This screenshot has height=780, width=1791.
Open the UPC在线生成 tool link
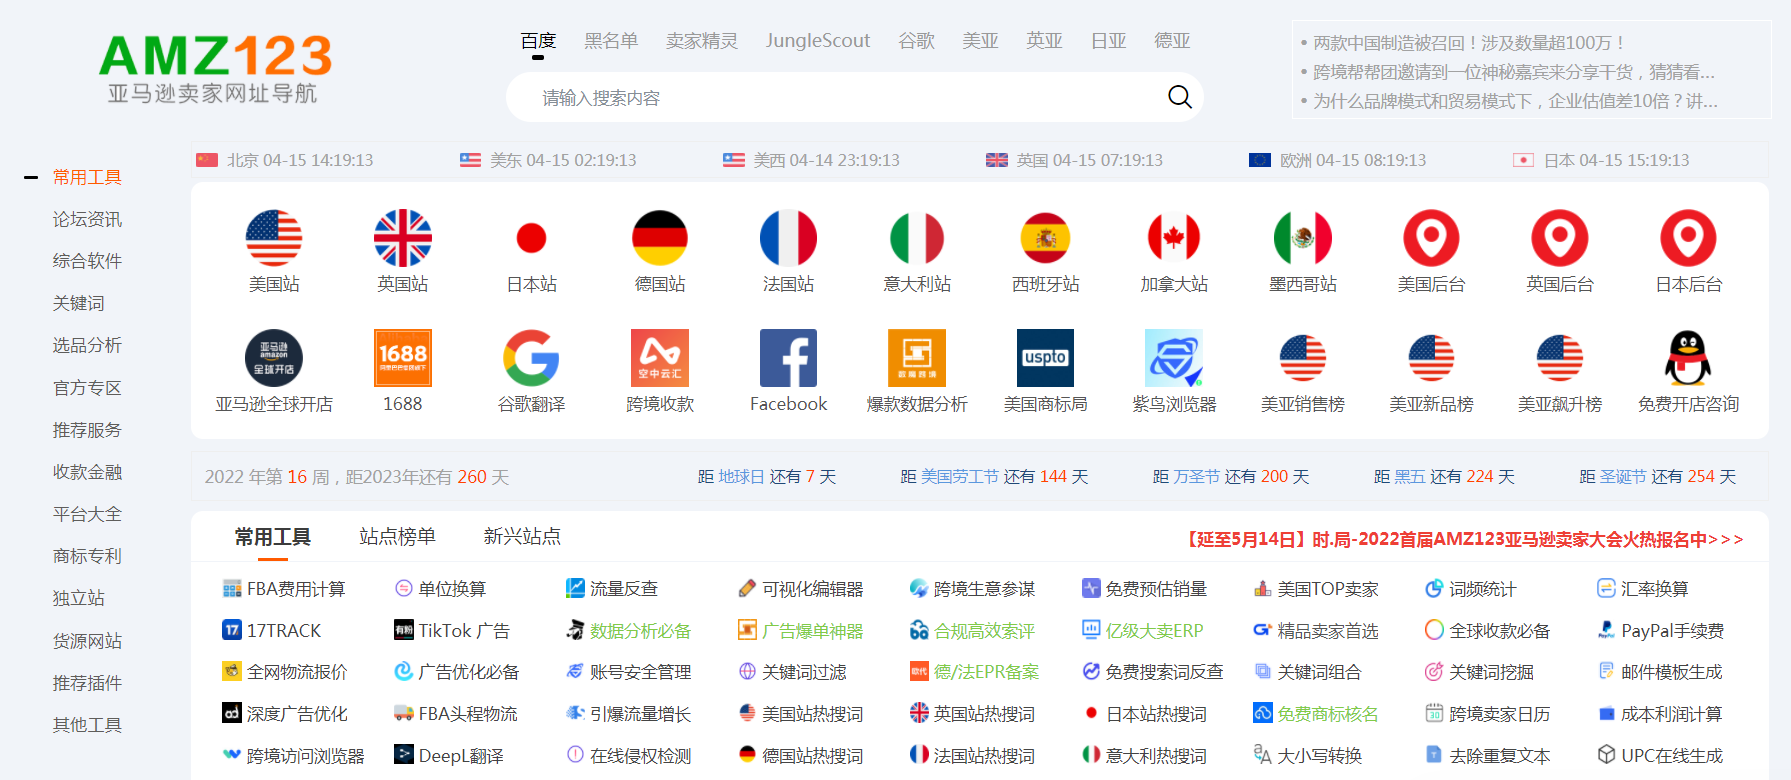click(x=1660, y=756)
